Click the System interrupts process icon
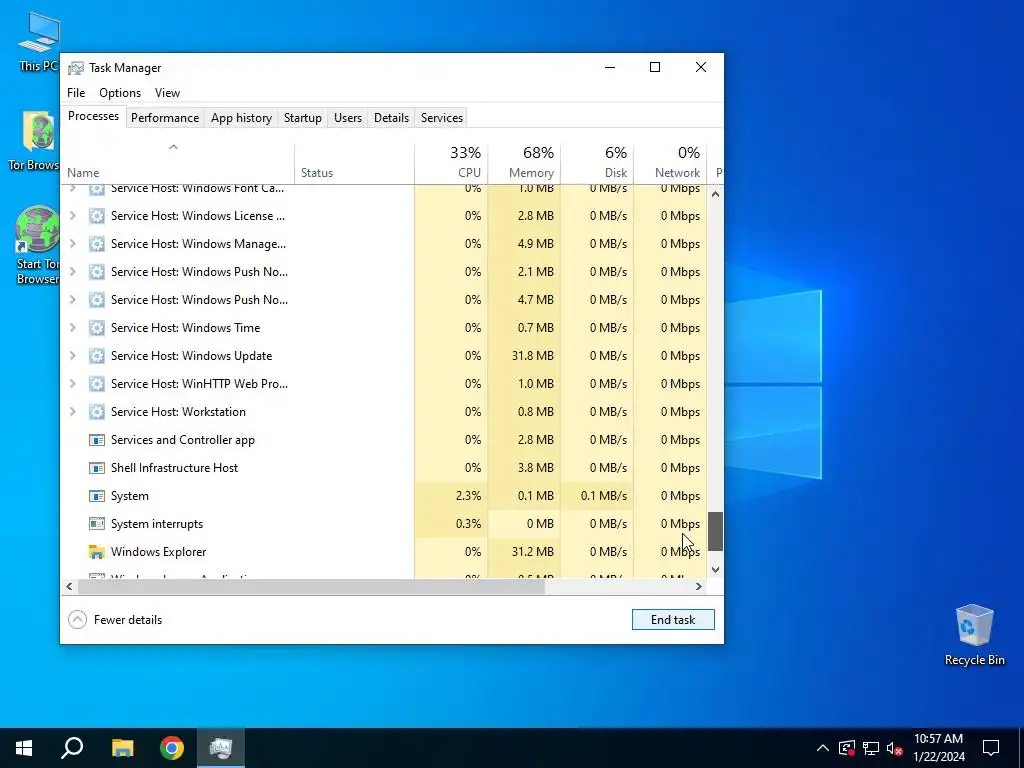Screen dimensions: 1024x768 point(97,524)
